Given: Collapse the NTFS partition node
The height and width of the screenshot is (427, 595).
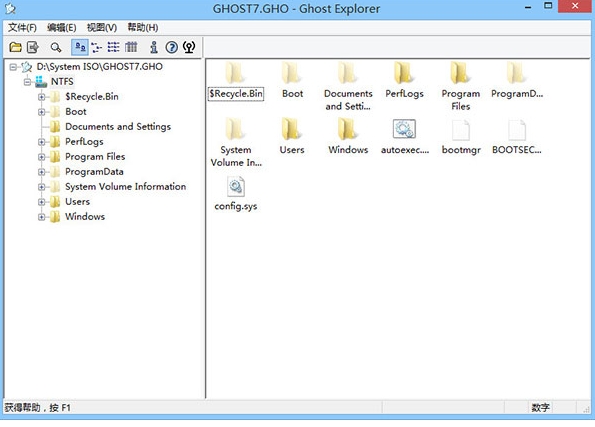Looking at the screenshot, I should pyautogui.click(x=27, y=82).
